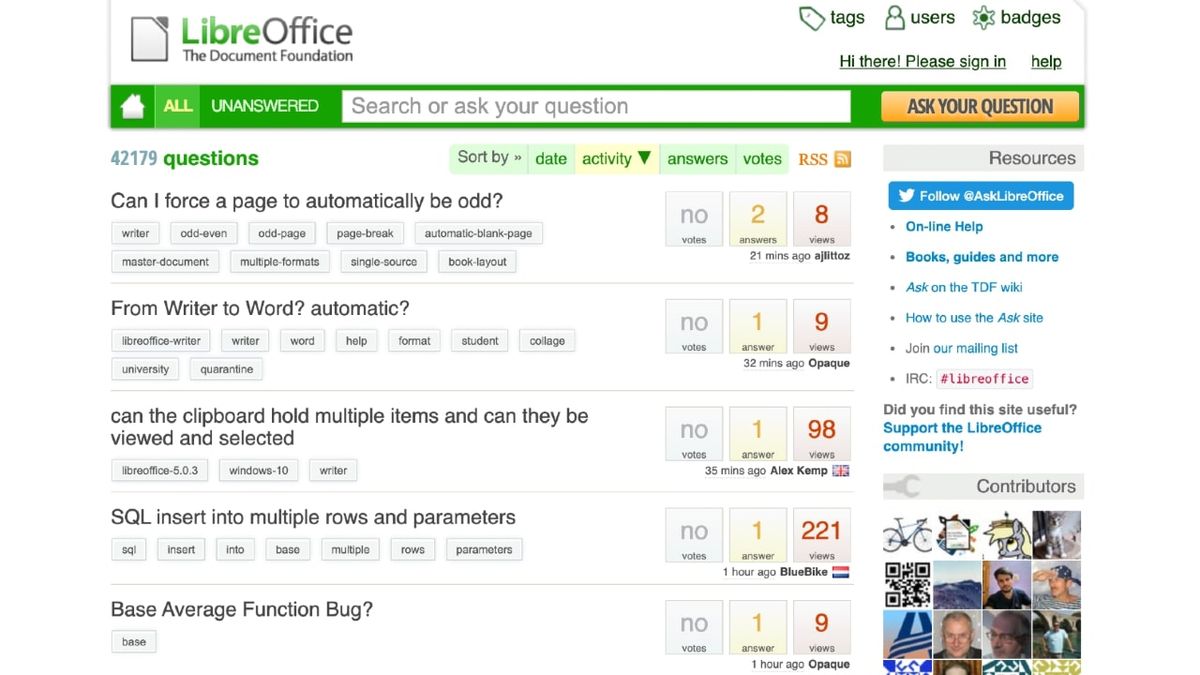Viewport: 1200px width, 675px height.
Task: Select the 'writer' tag under the first question
Action: [135, 233]
